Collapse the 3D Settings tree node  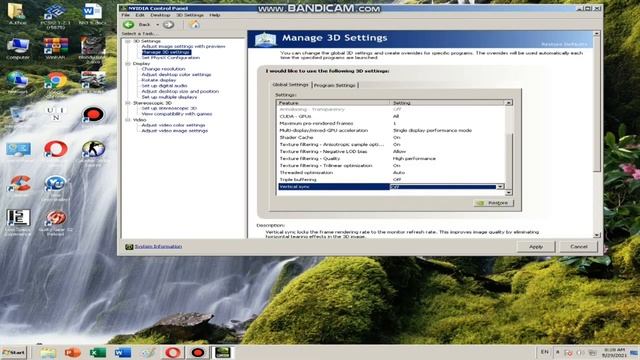click(x=128, y=41)
